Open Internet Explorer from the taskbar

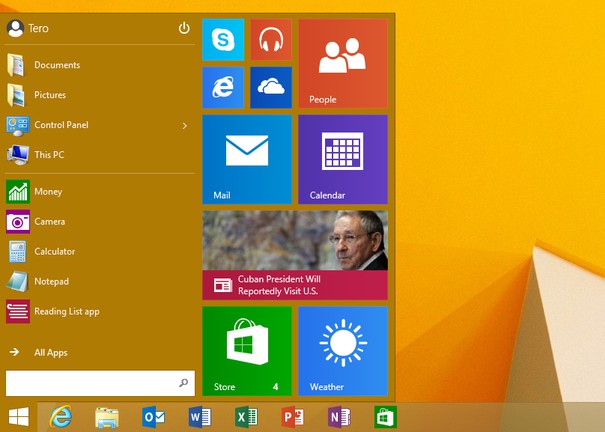61,417
